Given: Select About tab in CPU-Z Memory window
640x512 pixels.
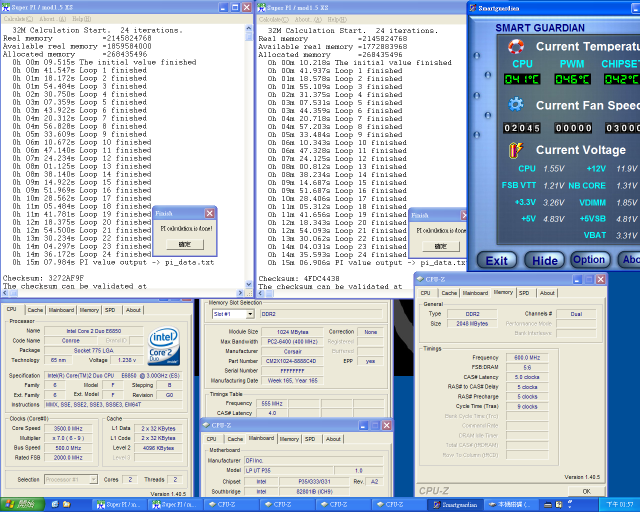Looking at the screenshot, I should point(547,293).
